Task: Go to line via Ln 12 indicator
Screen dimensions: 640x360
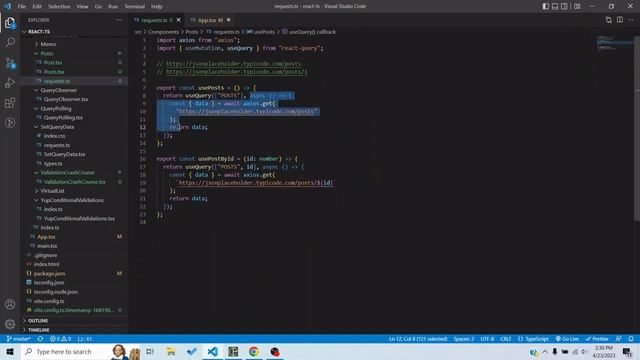Action: point(418,339)
